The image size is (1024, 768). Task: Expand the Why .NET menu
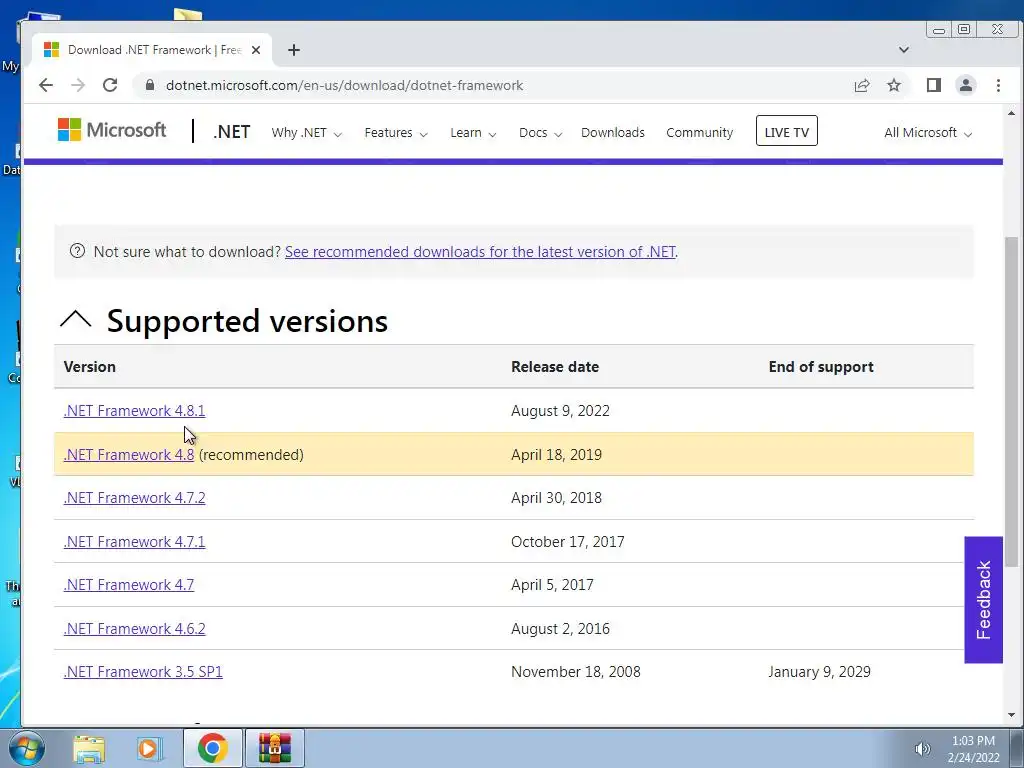click(306, 133)
